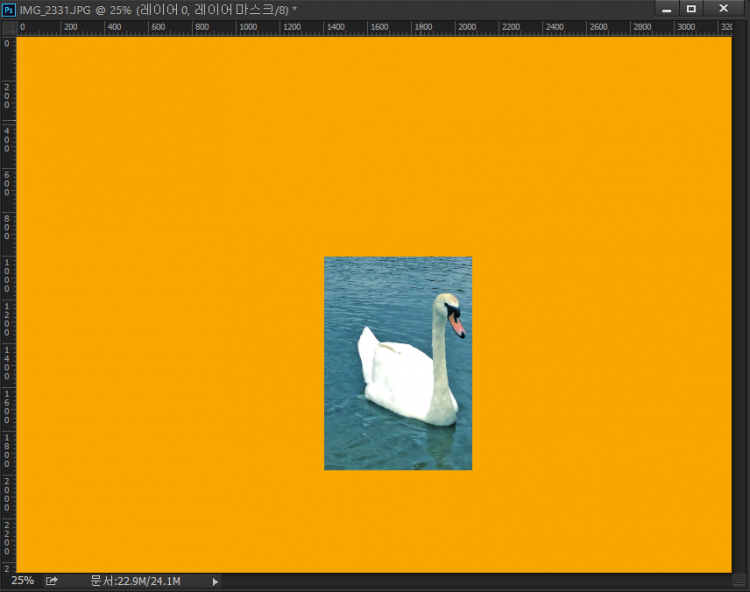Close the IMG_2331.JPG document window

point(724,9)
